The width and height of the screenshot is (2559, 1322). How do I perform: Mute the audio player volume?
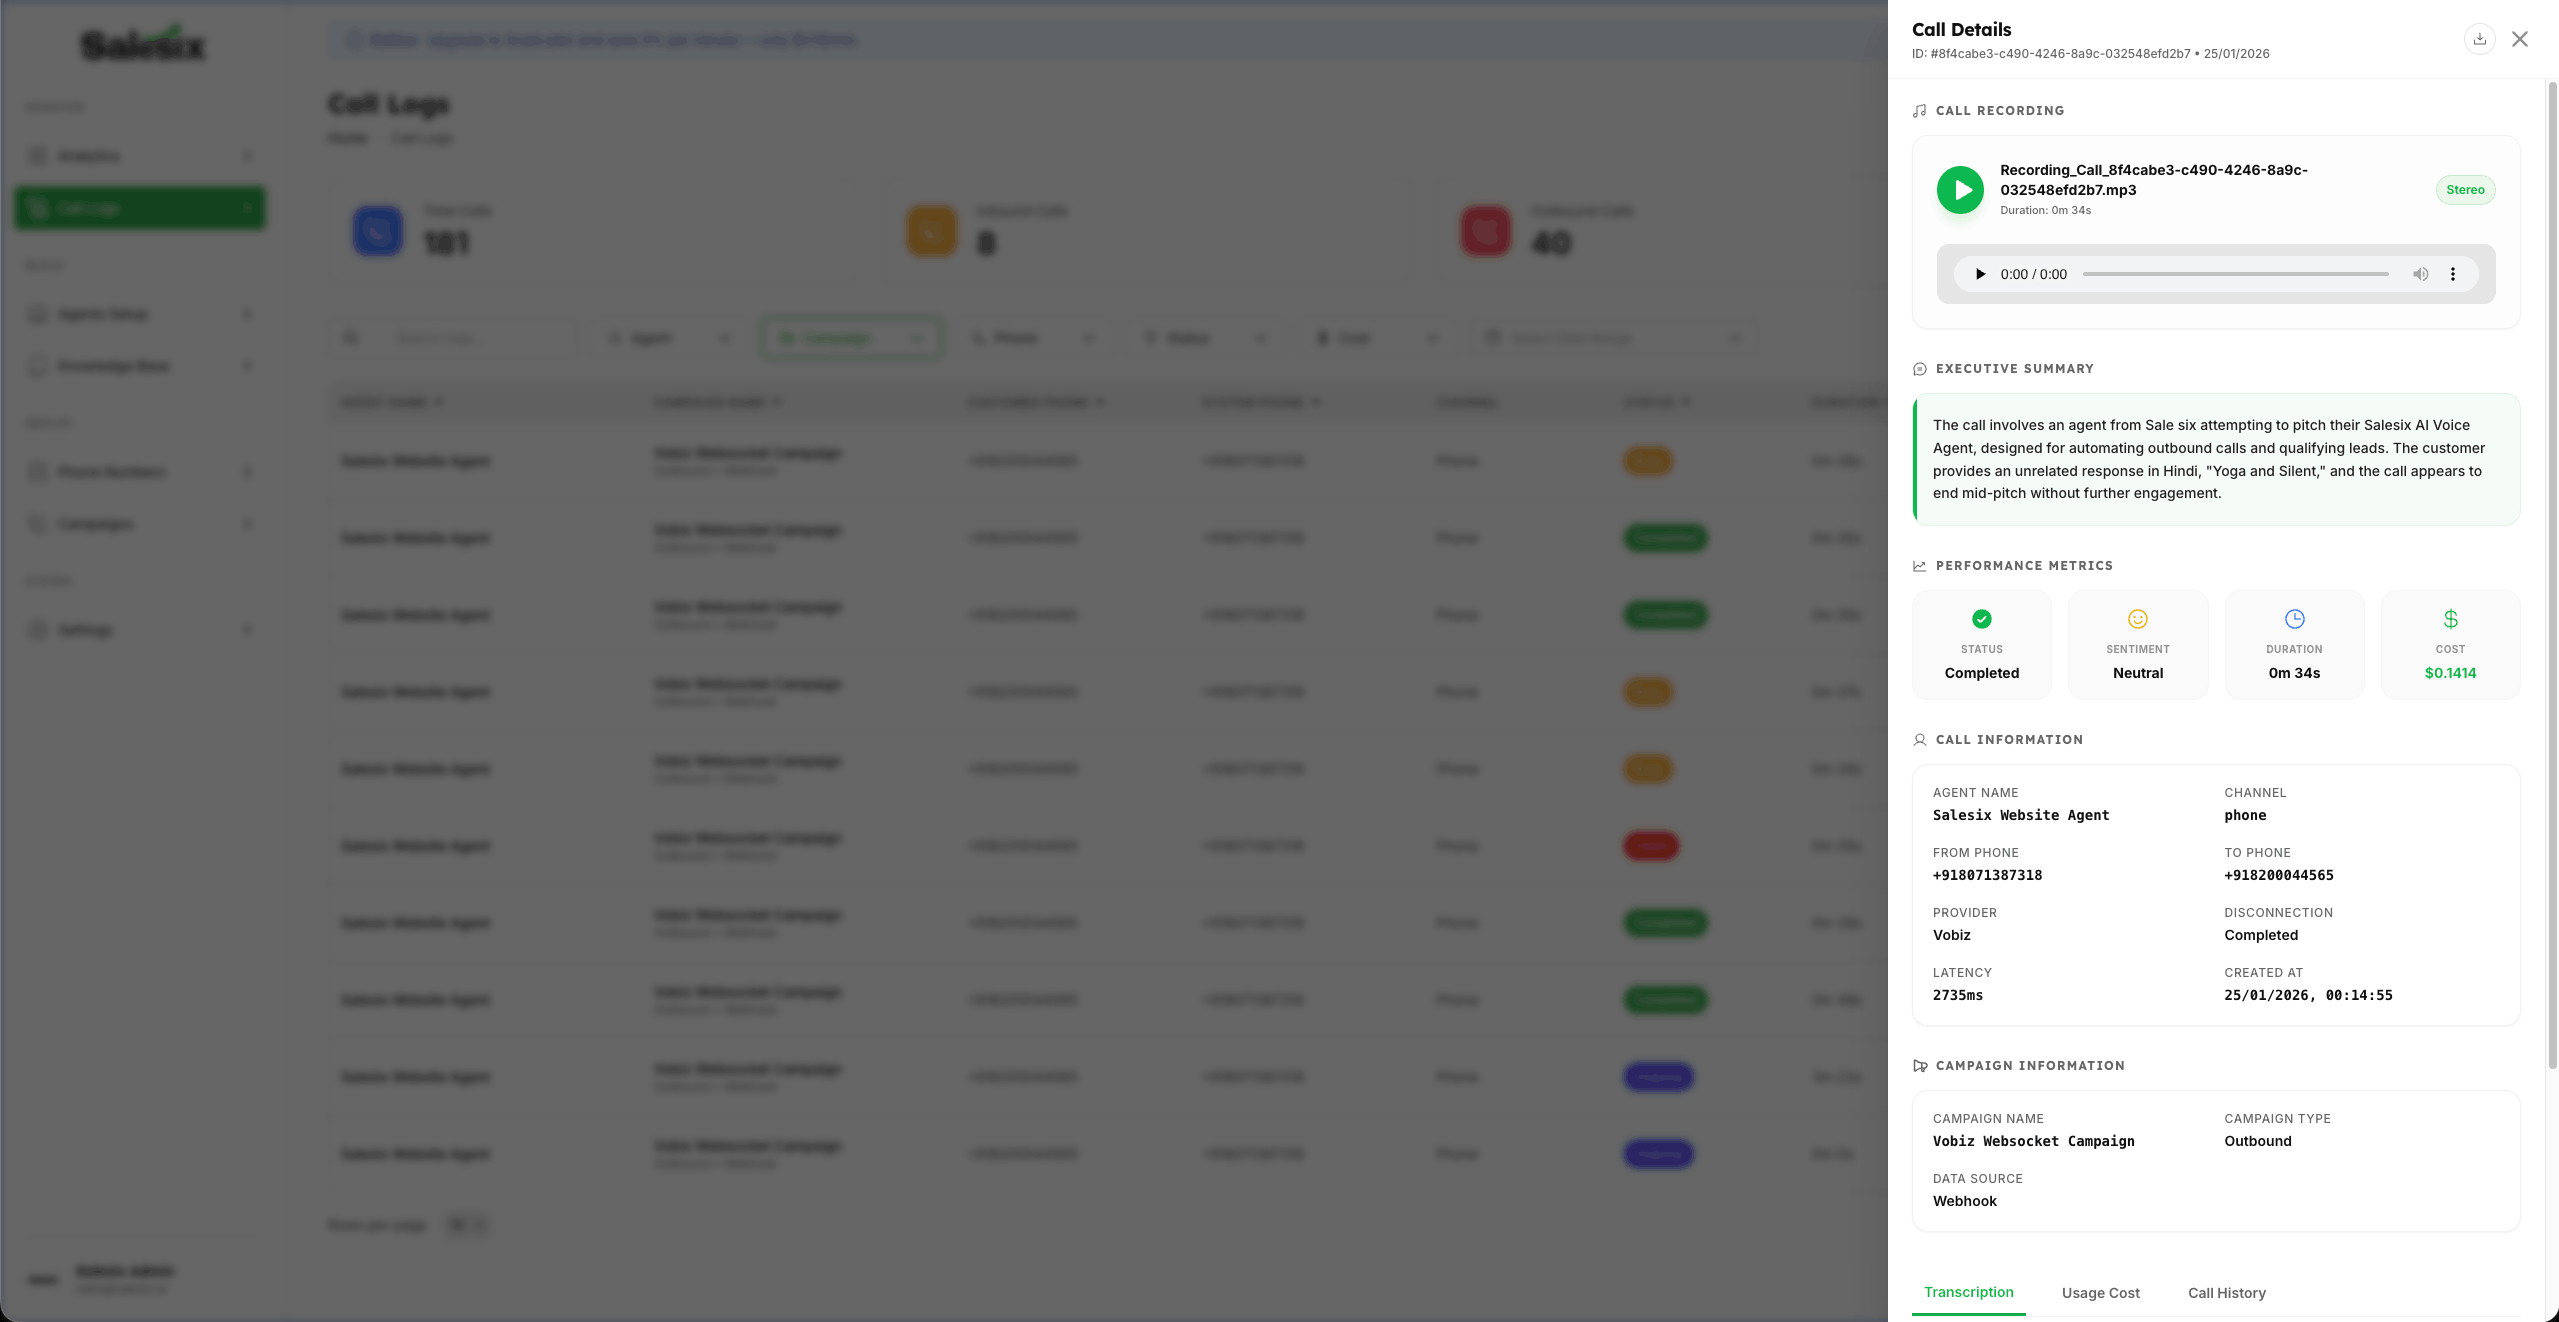tap(2420, 274)
